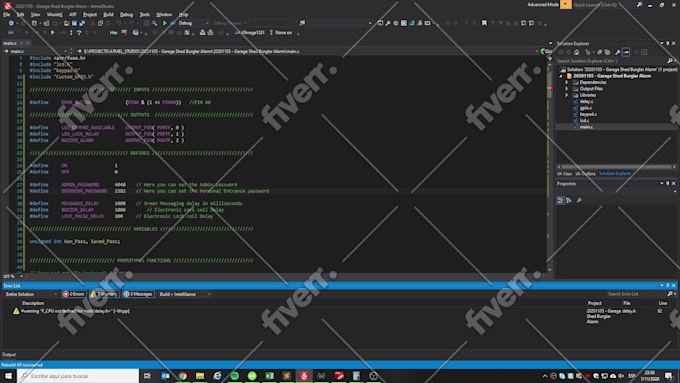Click the Collapse All icon in Solution Explorer

pos(599,52)
